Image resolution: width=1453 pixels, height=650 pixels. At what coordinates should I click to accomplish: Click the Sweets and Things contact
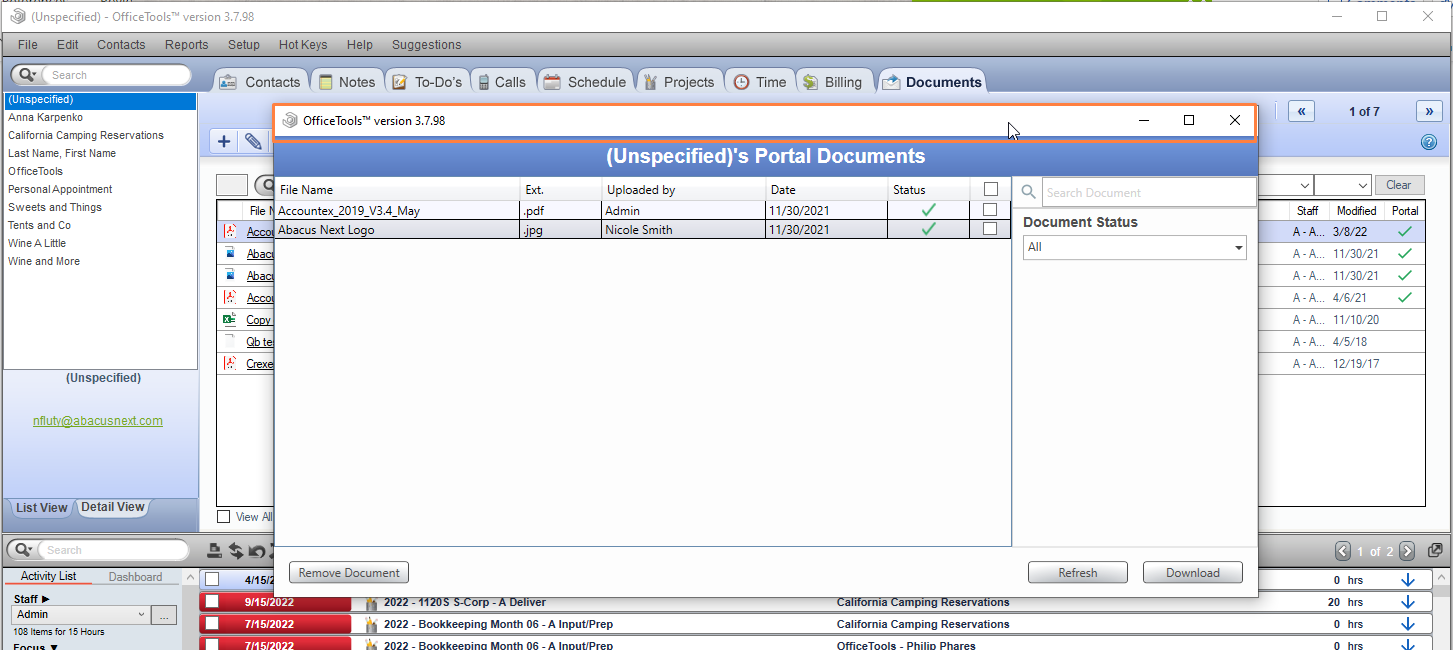55,207
